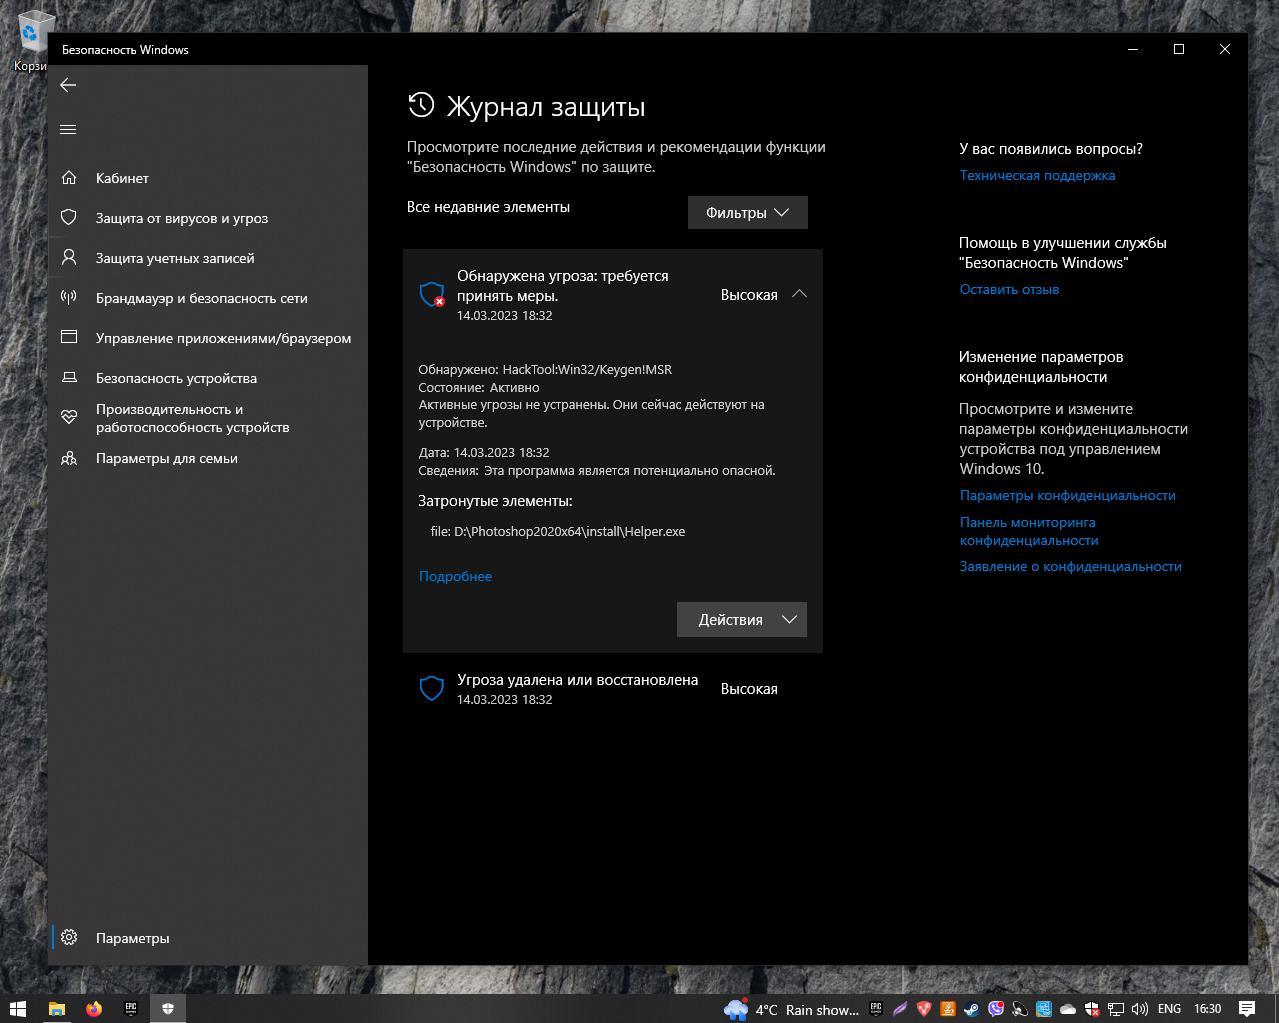Open the weather widget showing 4°C
The height and width of the screenshot is (1023, 1279).
pyautogui.click(x=791, y=1009)
